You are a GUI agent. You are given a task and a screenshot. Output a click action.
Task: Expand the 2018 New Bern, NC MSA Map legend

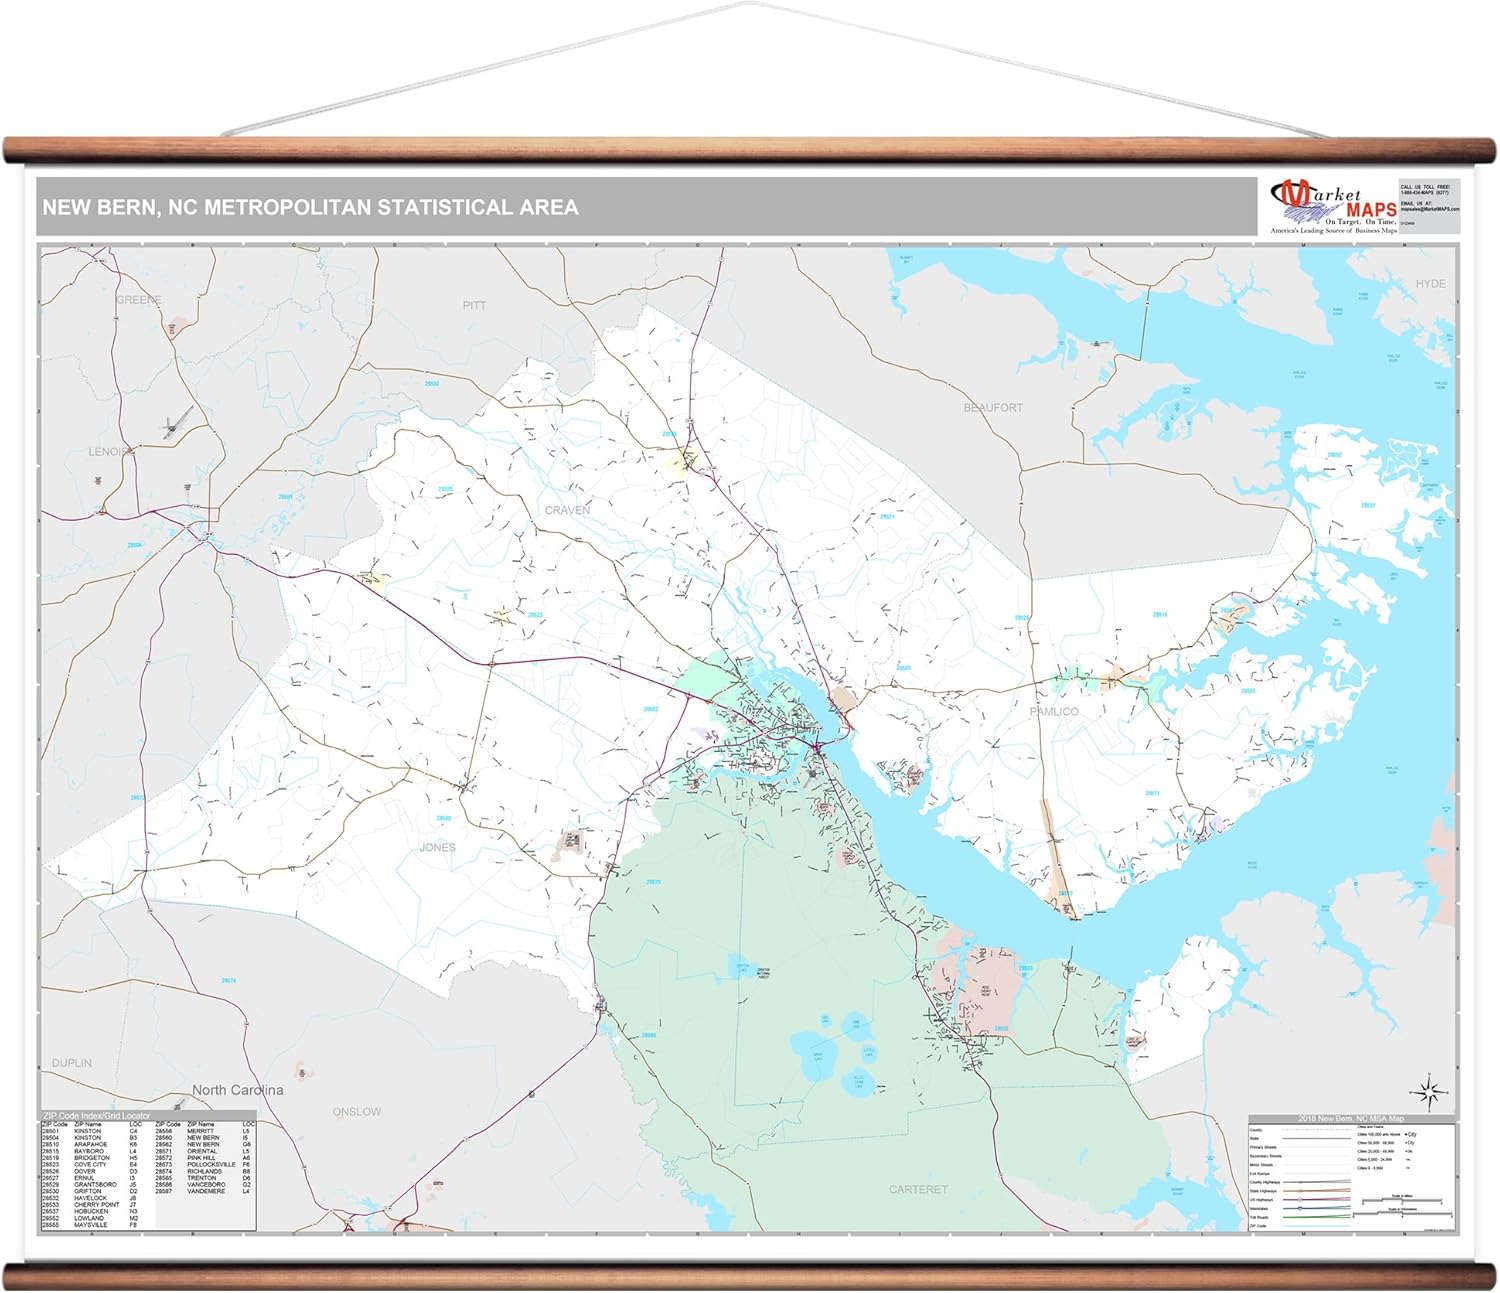pos(1351,1119)
